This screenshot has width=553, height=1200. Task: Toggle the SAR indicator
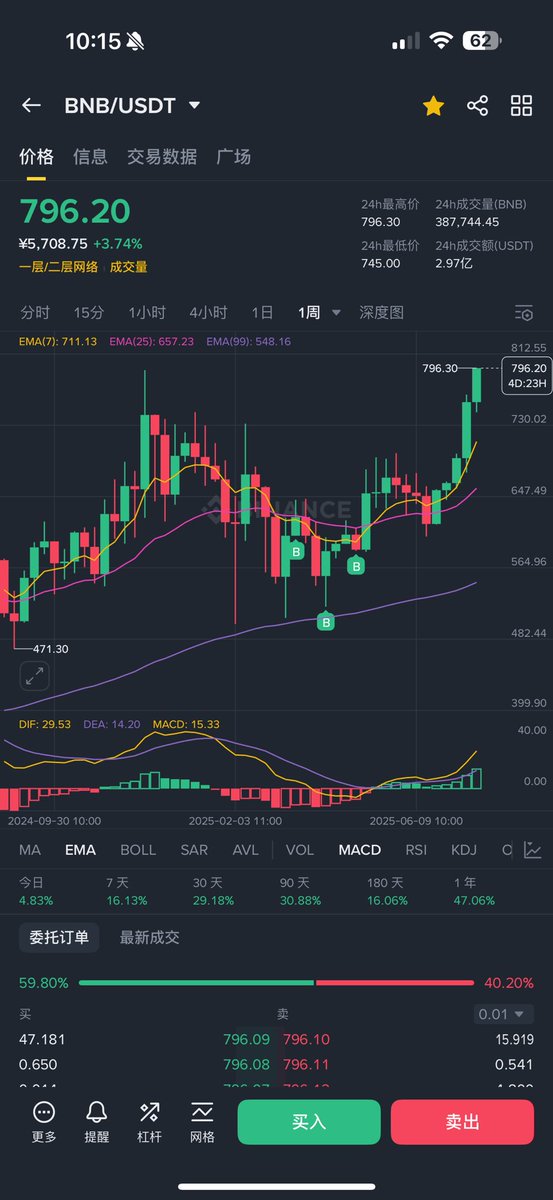pos(194,850)
